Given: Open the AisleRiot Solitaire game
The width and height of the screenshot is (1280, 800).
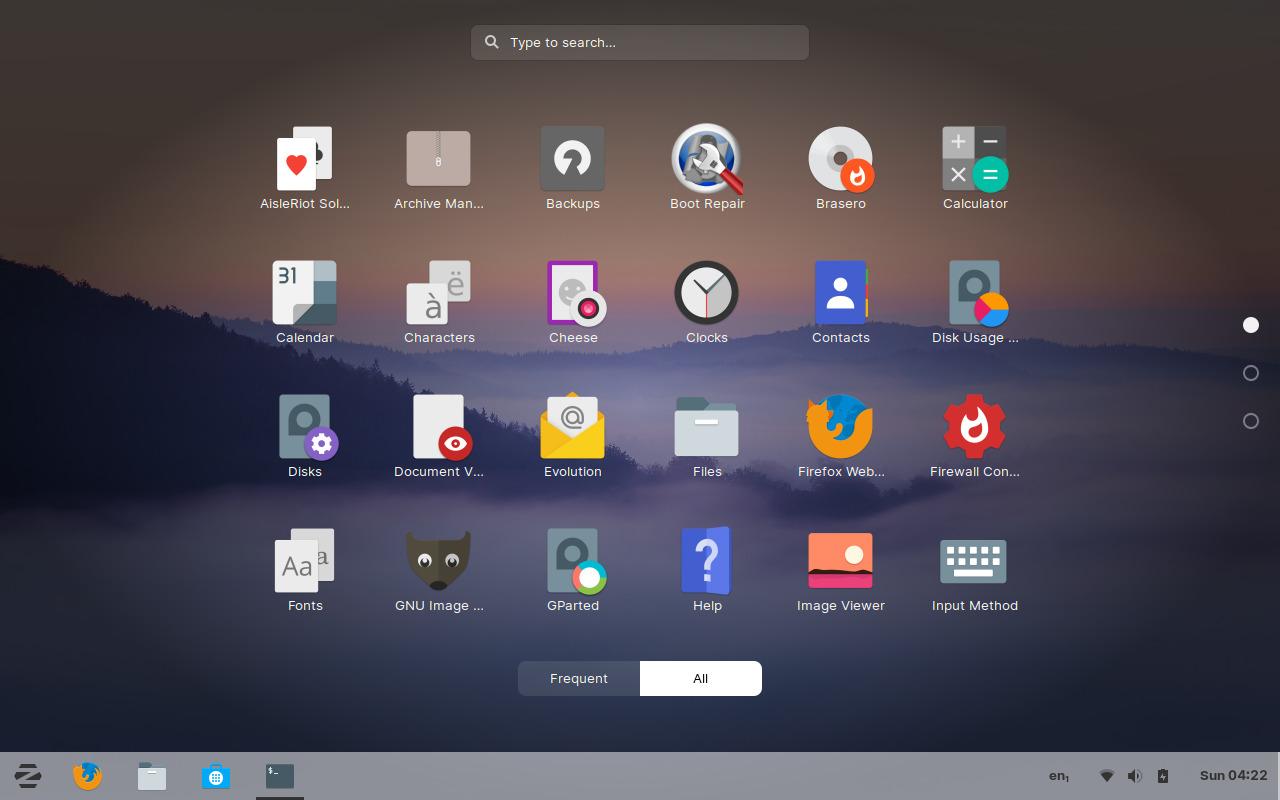Looking at the screenshot, I should point(304,160).
